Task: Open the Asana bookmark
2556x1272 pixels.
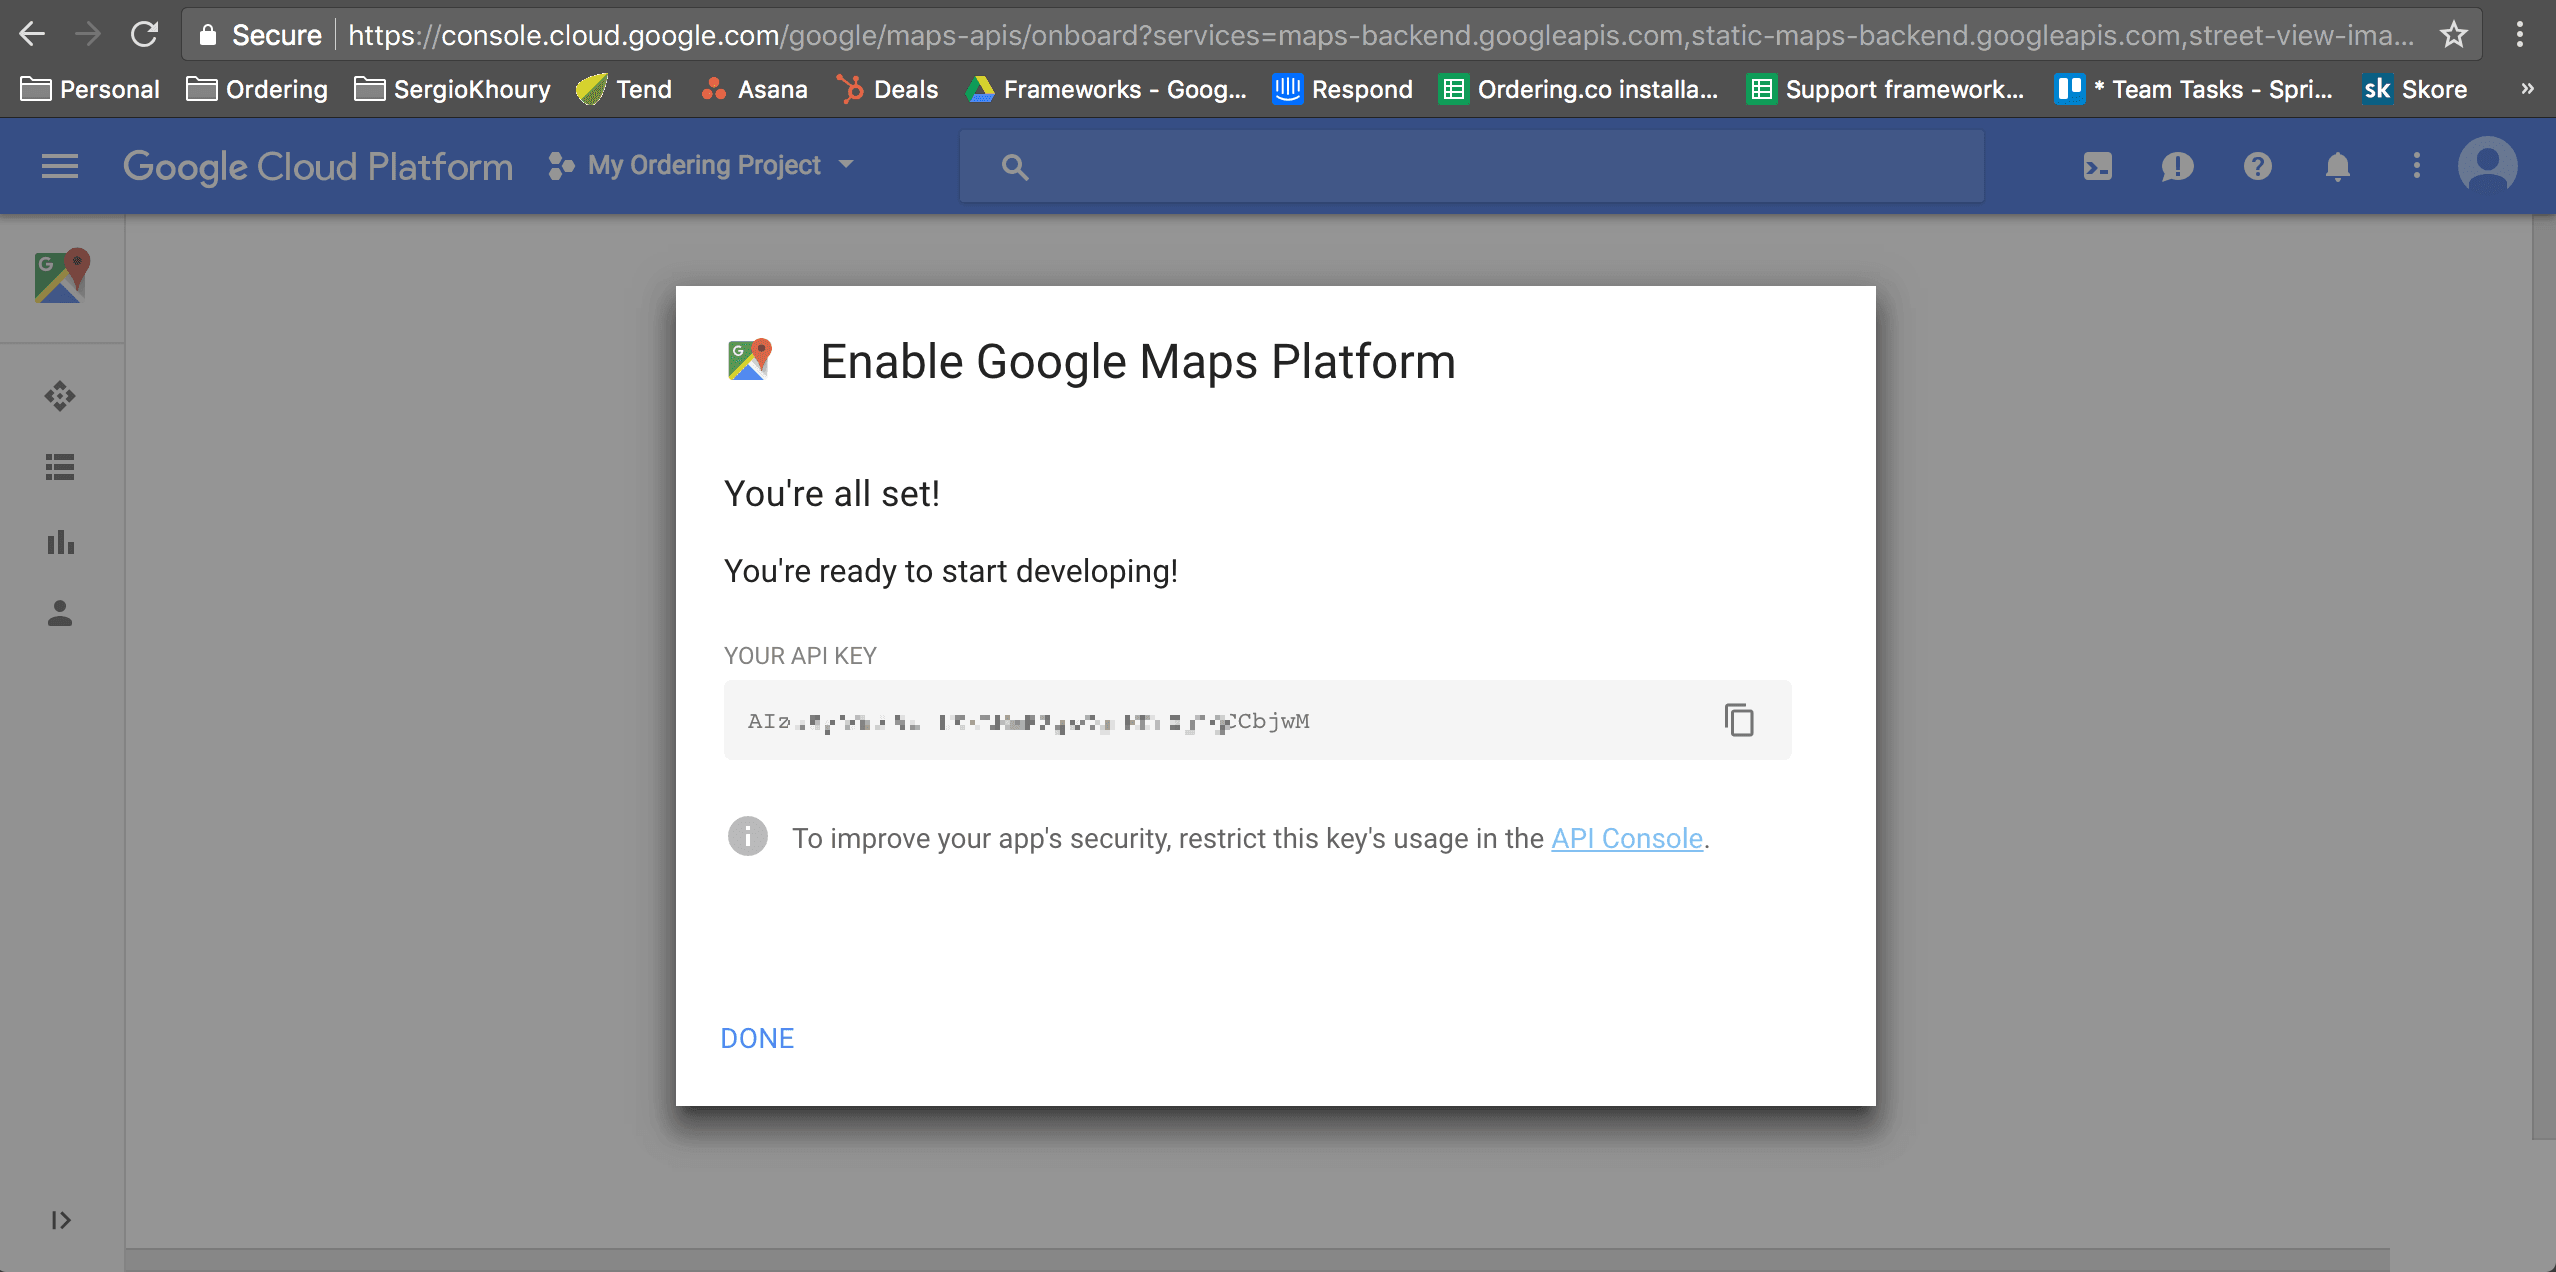Action: click(754, 89)
